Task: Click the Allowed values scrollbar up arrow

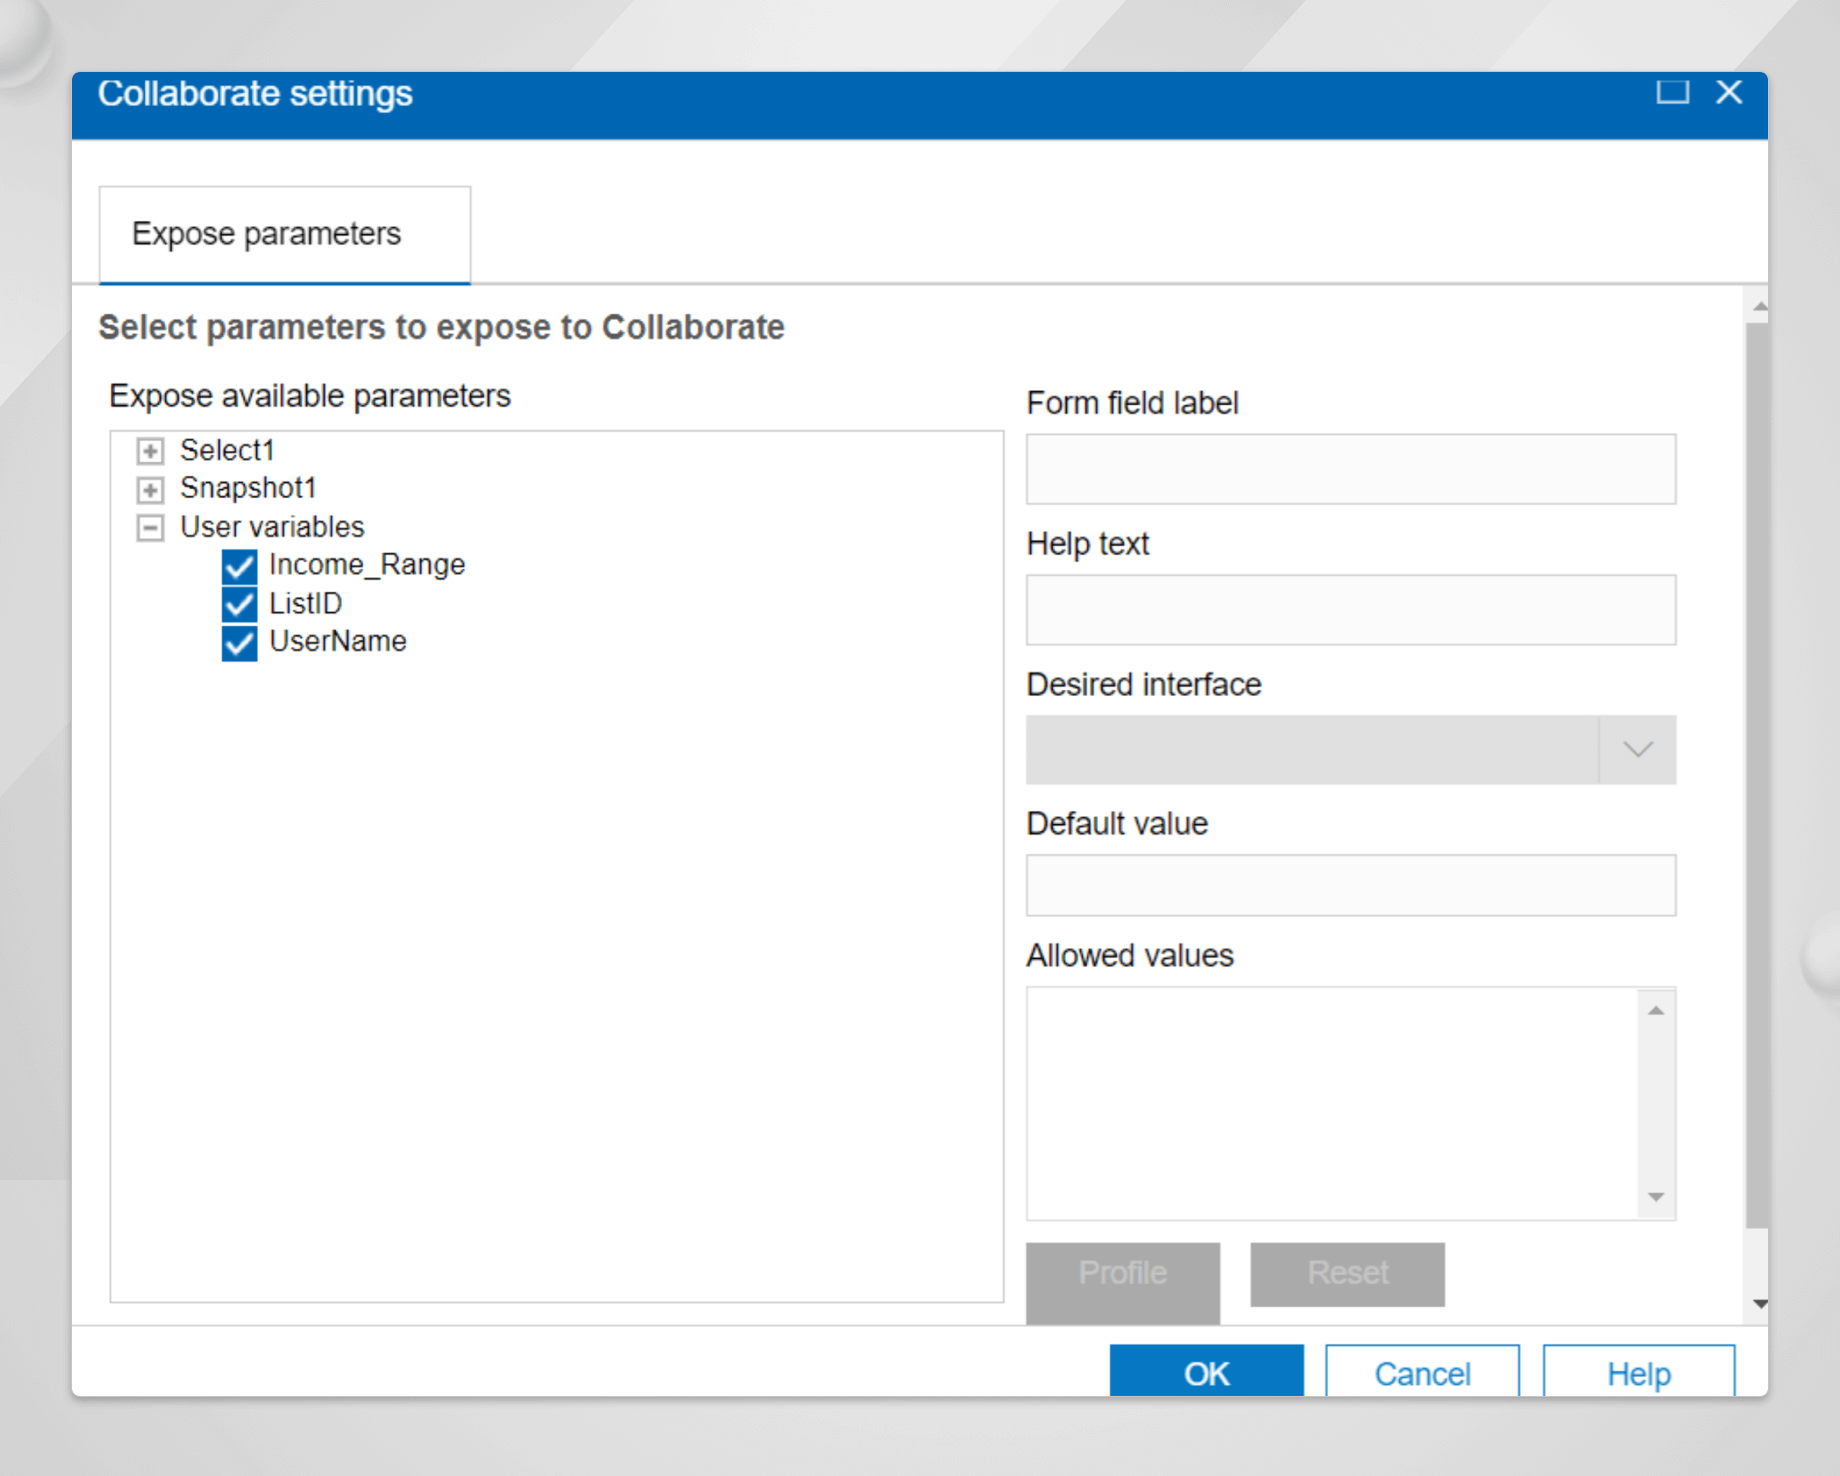Action: pos(1655,1012)
